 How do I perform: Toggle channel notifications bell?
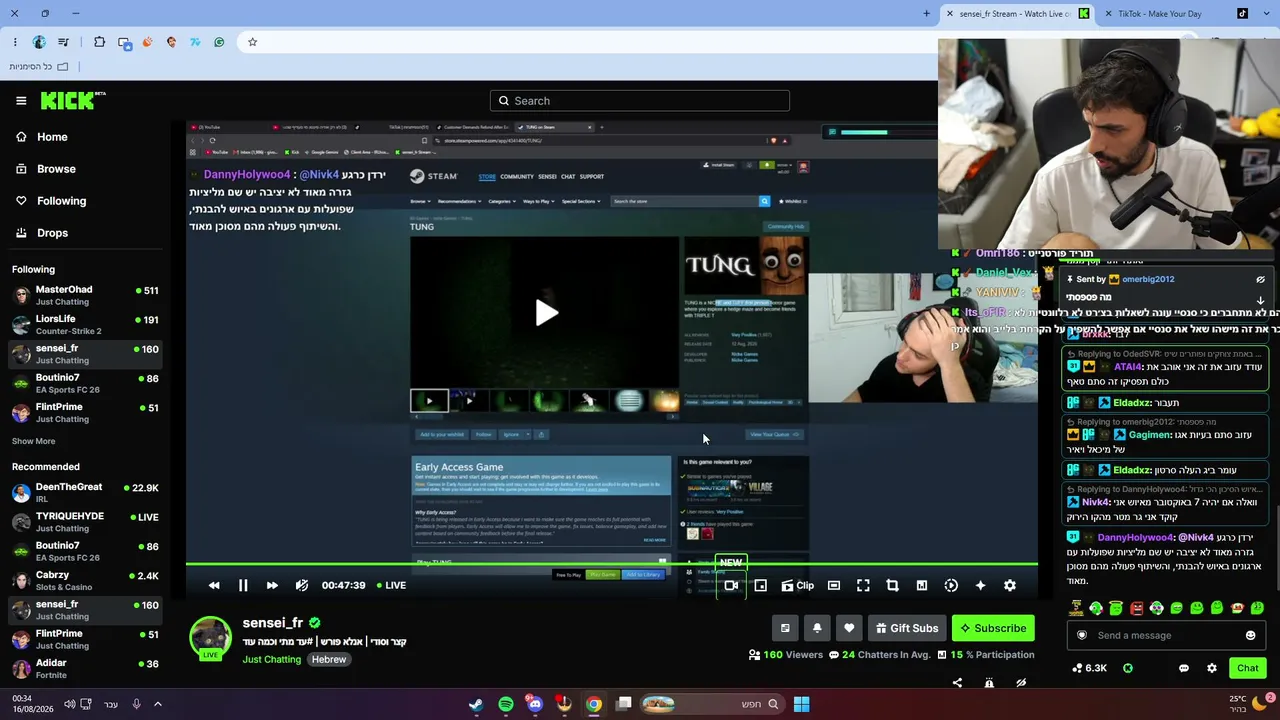817,628
